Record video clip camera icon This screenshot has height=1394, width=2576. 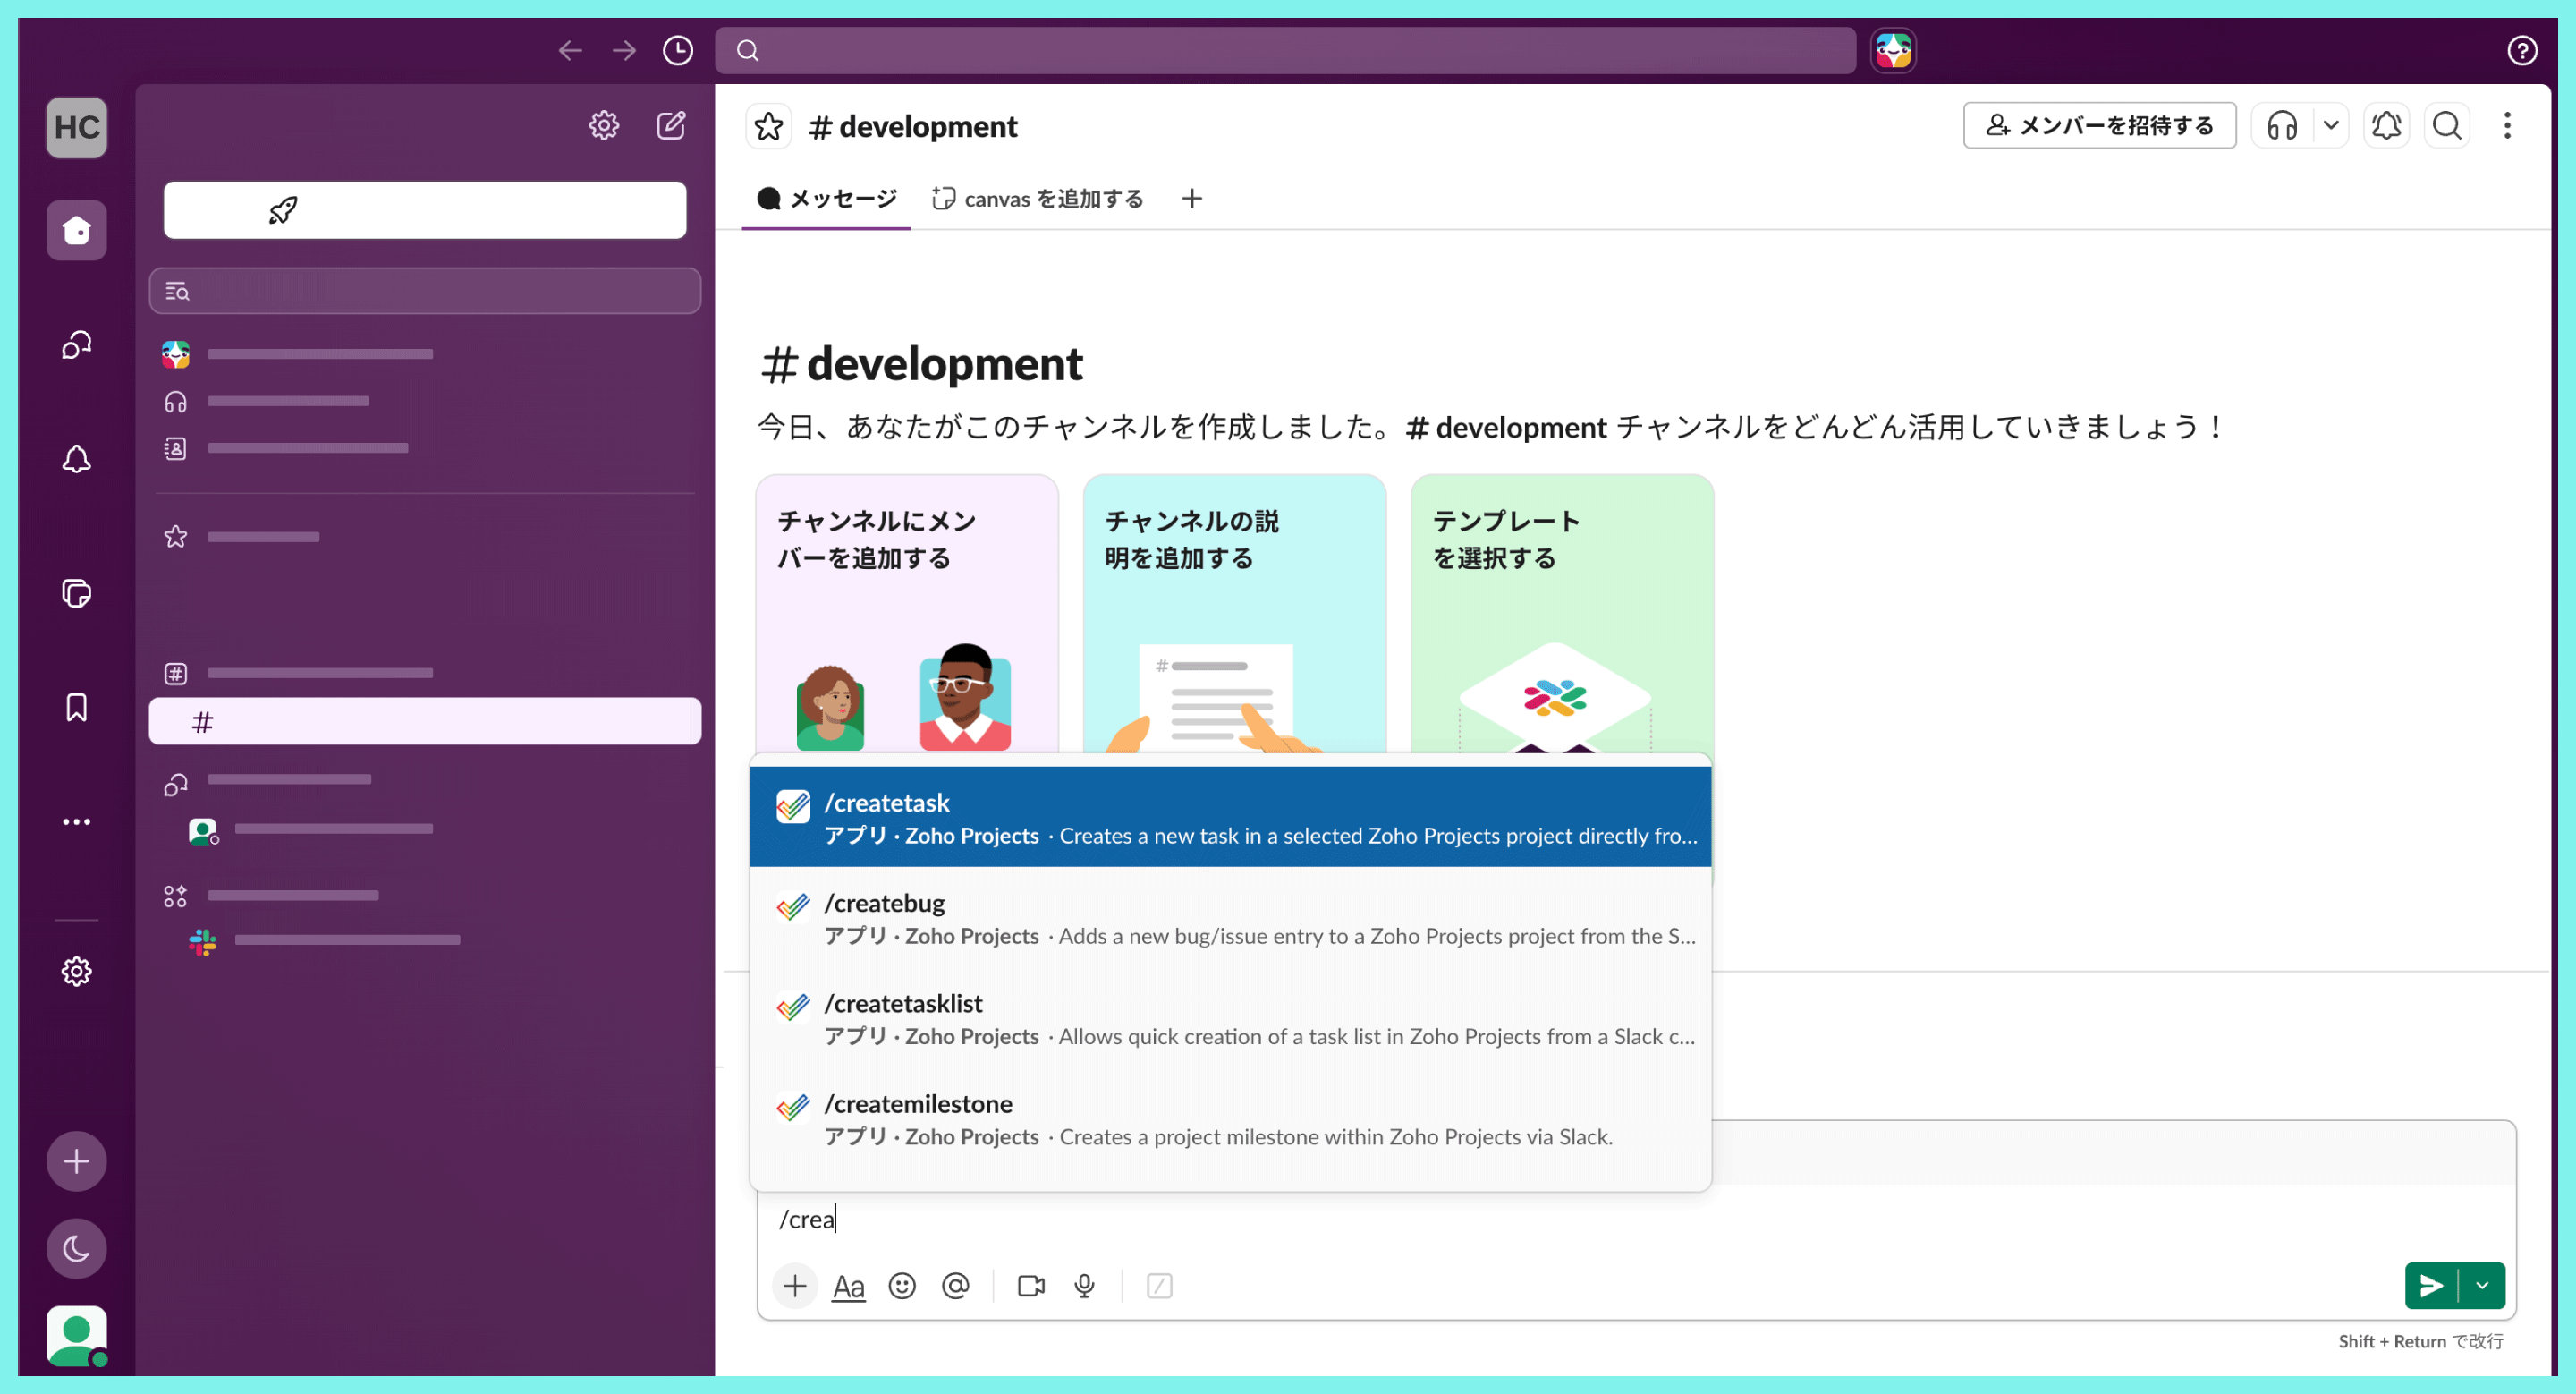click(x=1031, y=1285)
